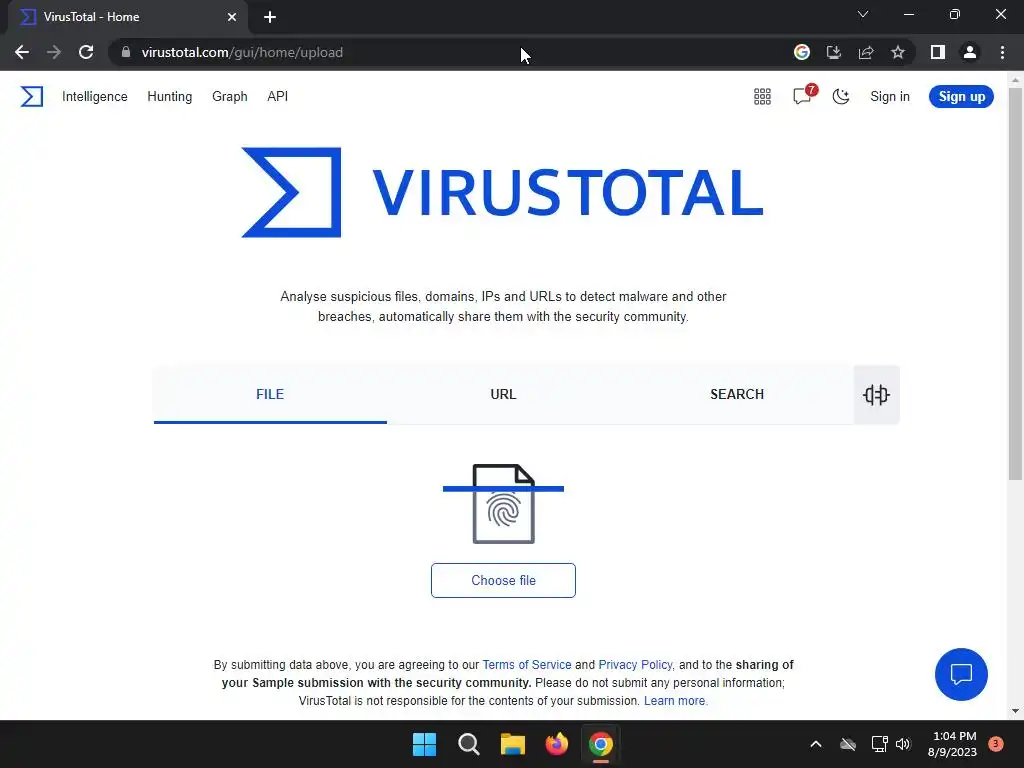The width and height of the screenshot is (1024, 768).
Task: Open Chrome three-dot menu
Action: tap(1002, 52)
